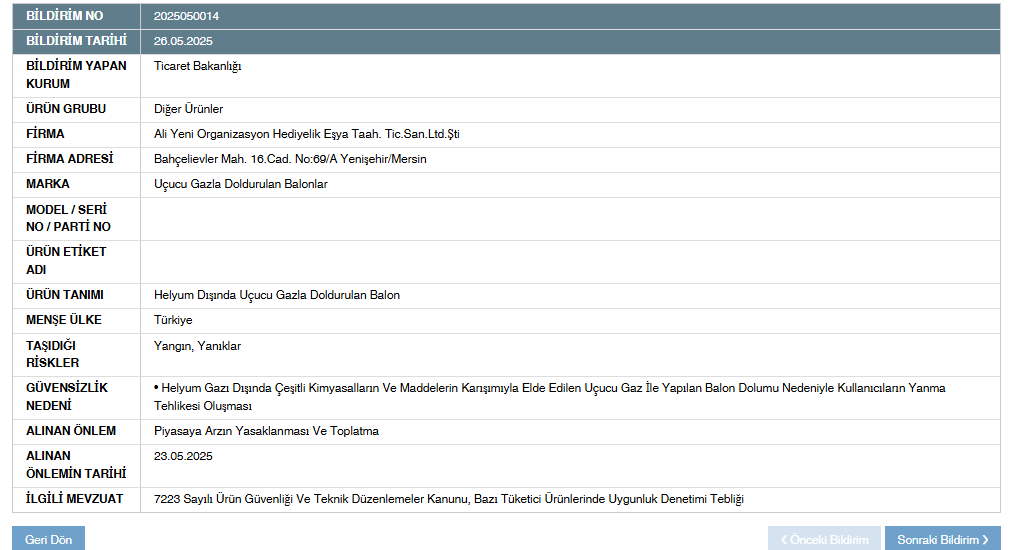Select the measure date 23.05.2025
The image size is (1010, 550).
click(x=183, y=456)
